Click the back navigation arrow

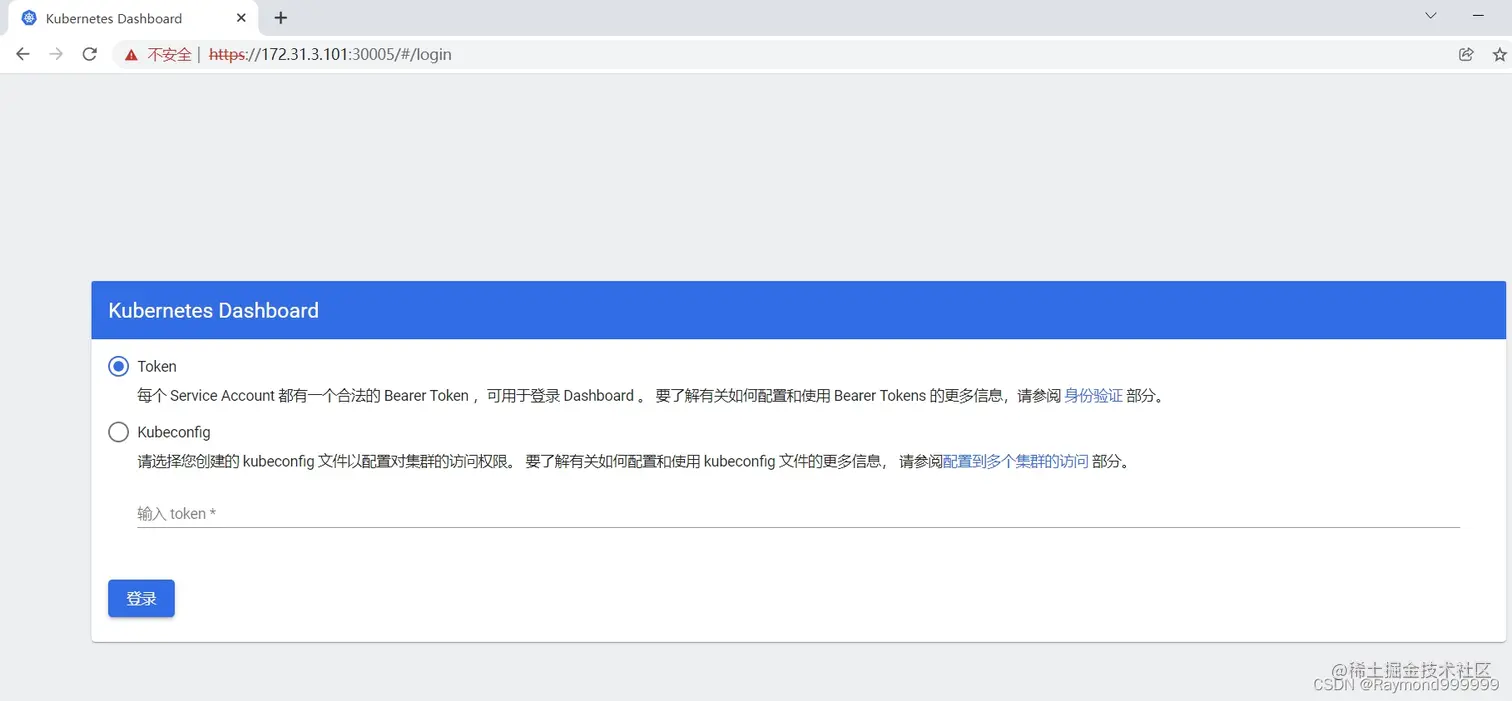(x=22, y=54)
